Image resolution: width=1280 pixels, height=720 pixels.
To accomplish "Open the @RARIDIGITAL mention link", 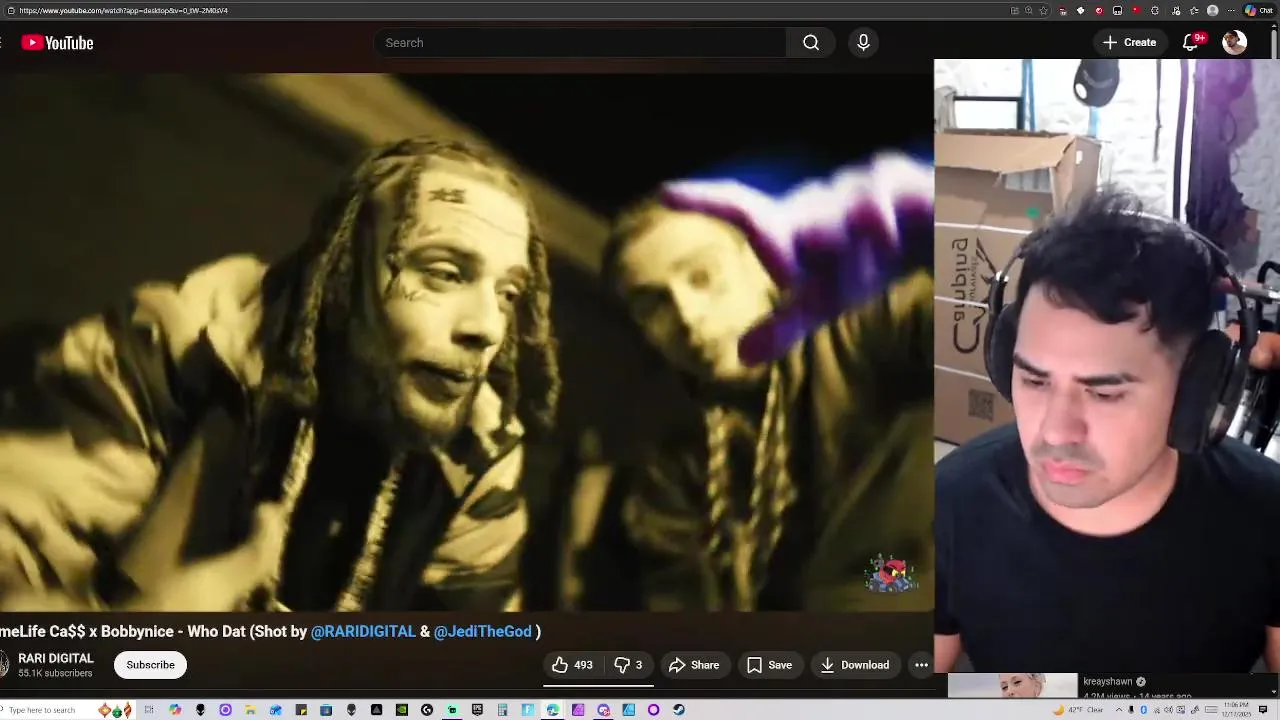I will point(363,631).
